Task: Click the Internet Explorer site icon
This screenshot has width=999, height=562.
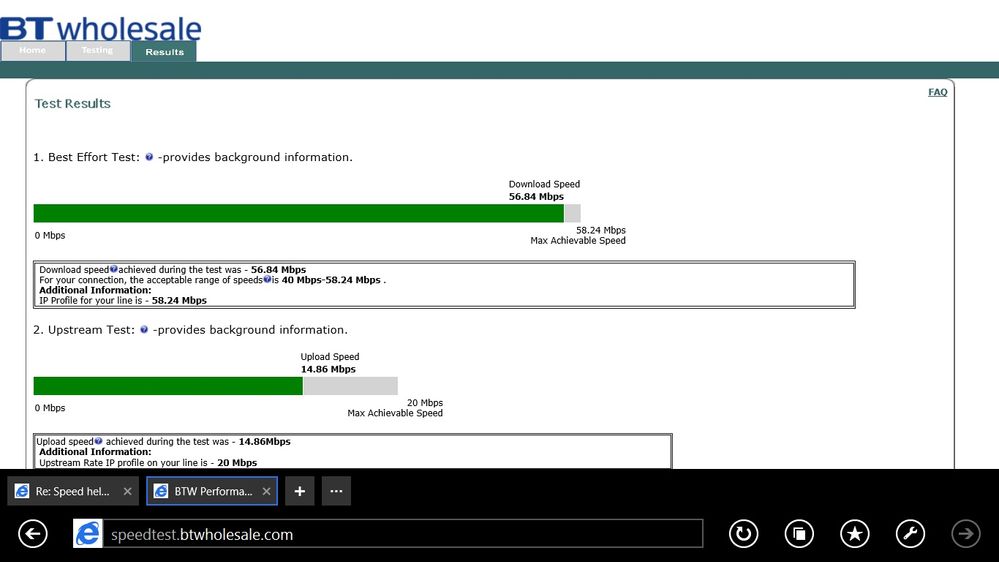Action: (88, 534)
